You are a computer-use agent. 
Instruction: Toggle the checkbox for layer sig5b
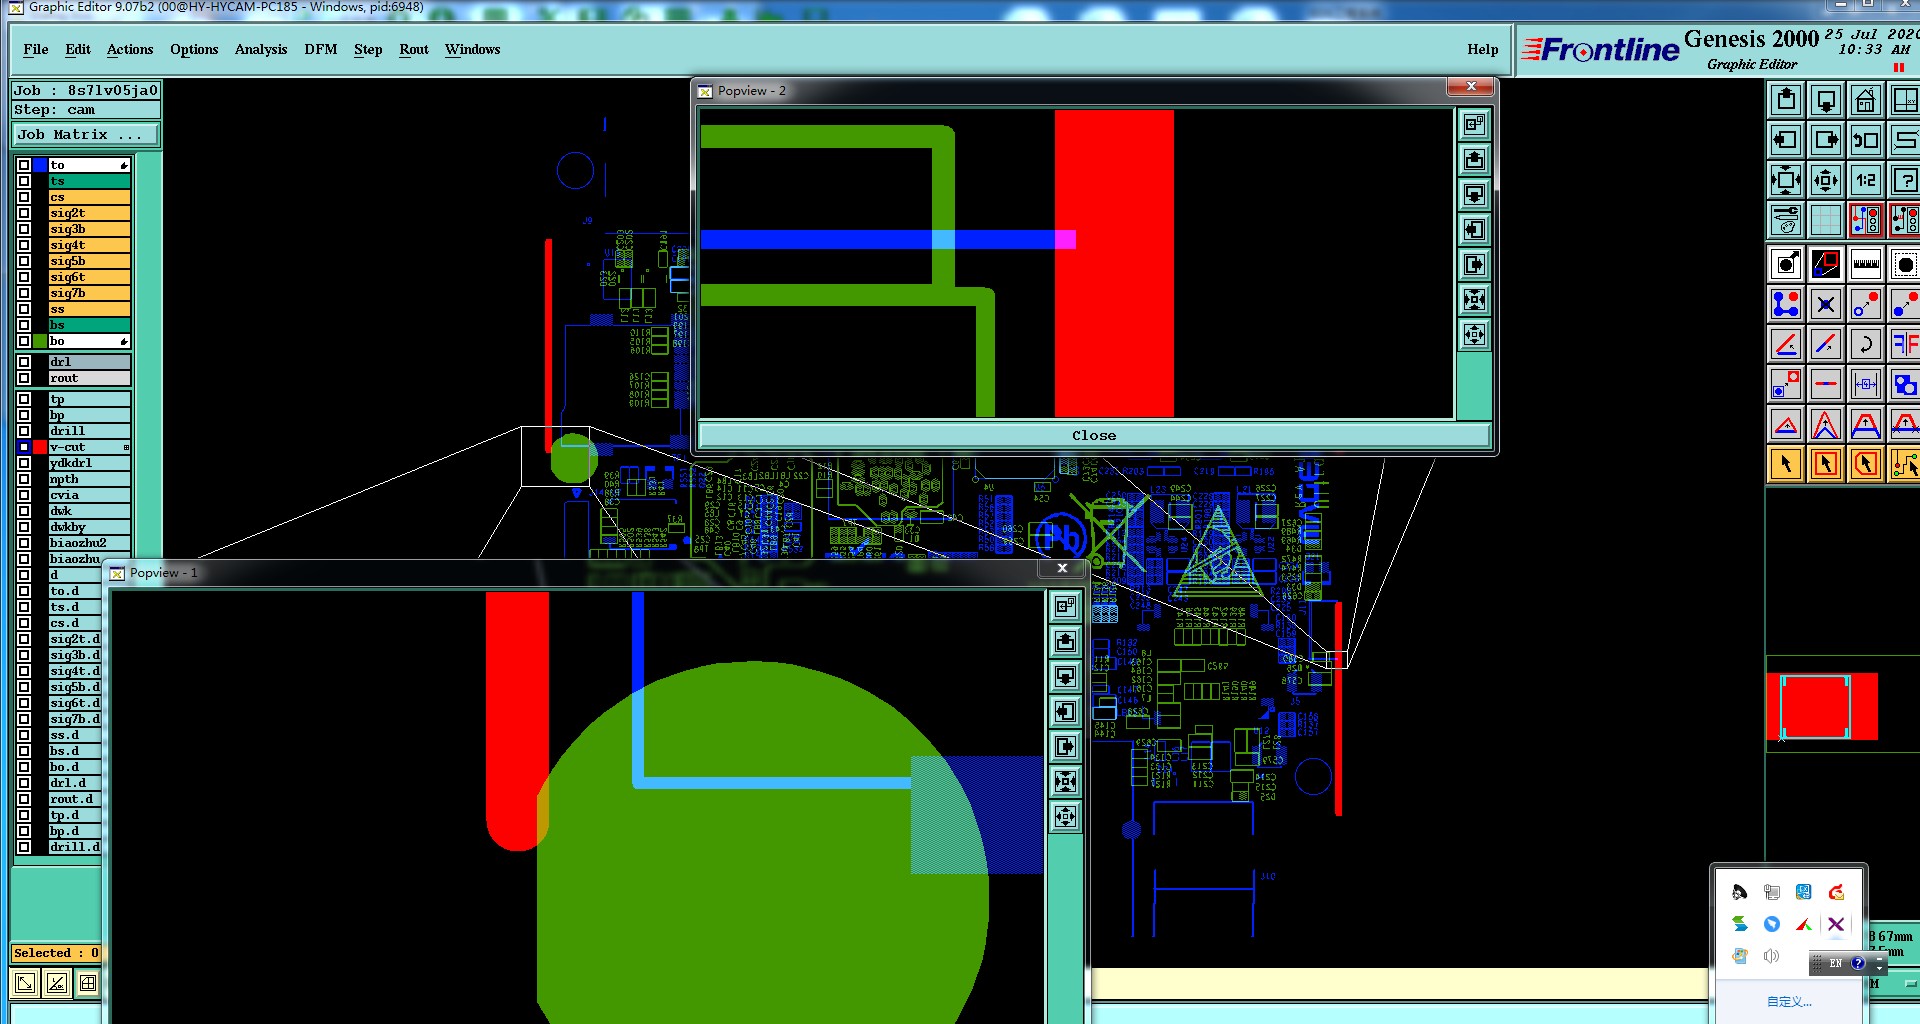tap(24, 261)
